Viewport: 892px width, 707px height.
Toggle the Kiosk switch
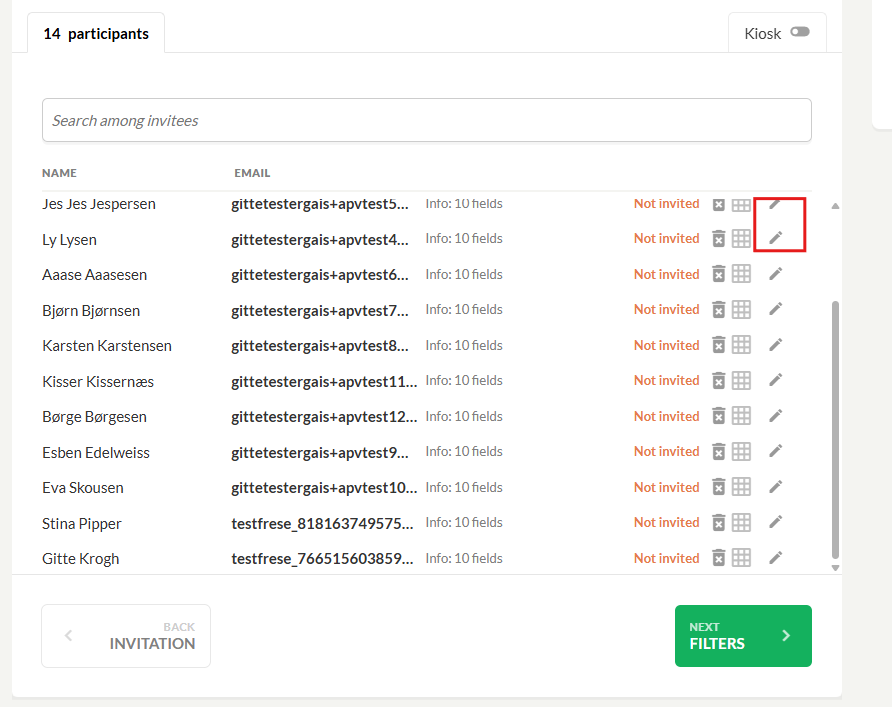click(800, 32)
